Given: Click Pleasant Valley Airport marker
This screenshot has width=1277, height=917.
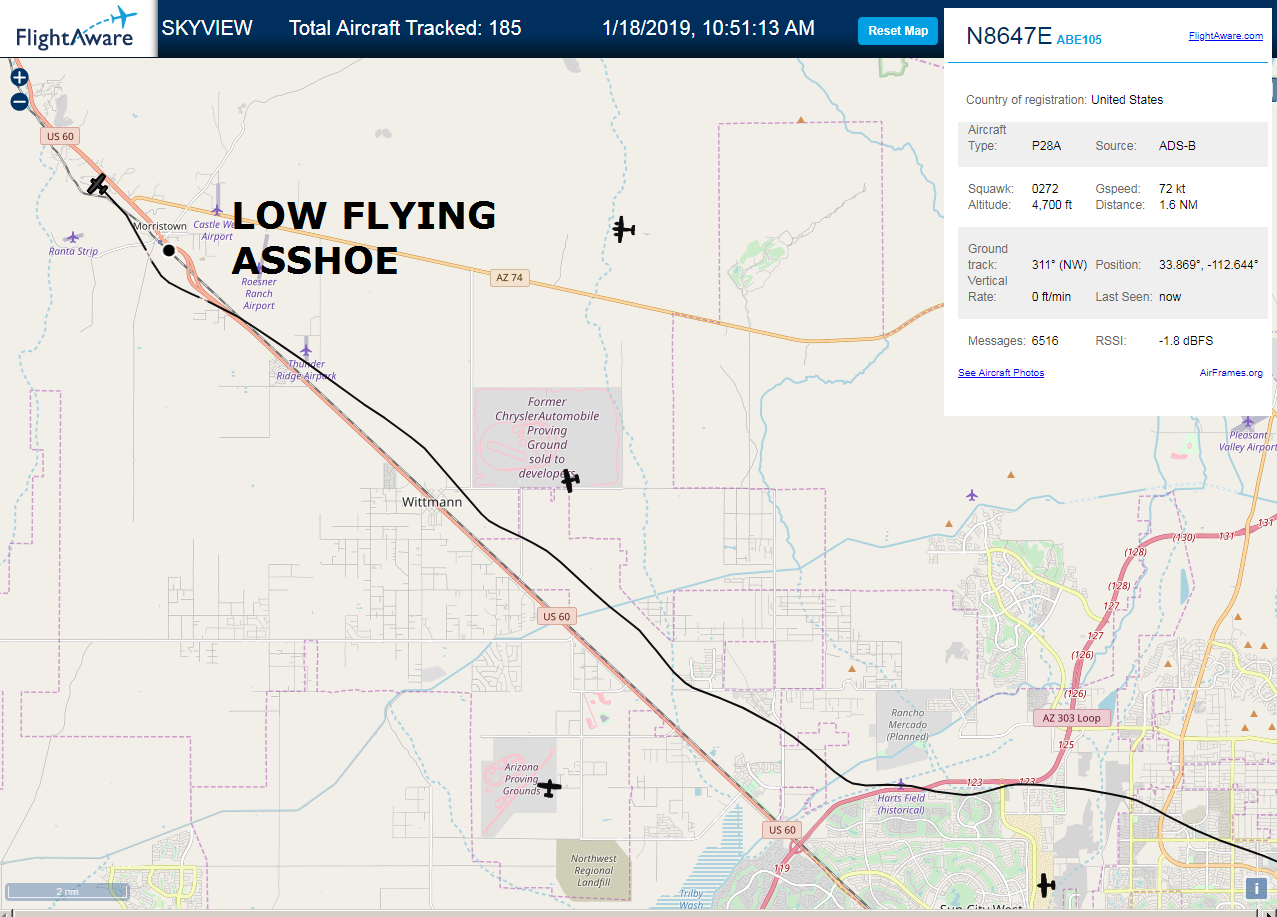Looking at the screenshot, I should [x=1247, y=421].
